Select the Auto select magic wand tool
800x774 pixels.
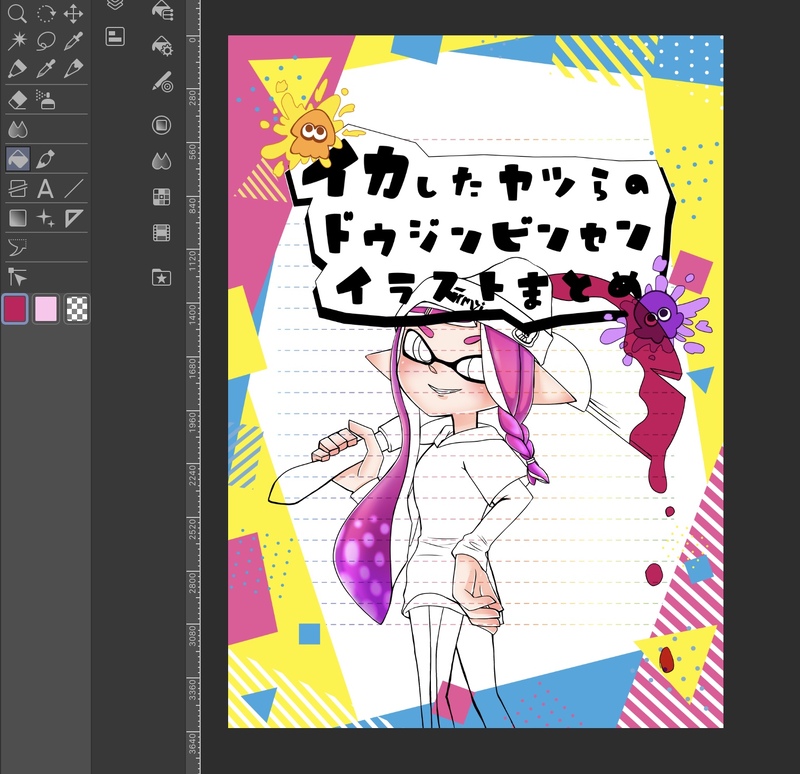(x=17, y=41)
